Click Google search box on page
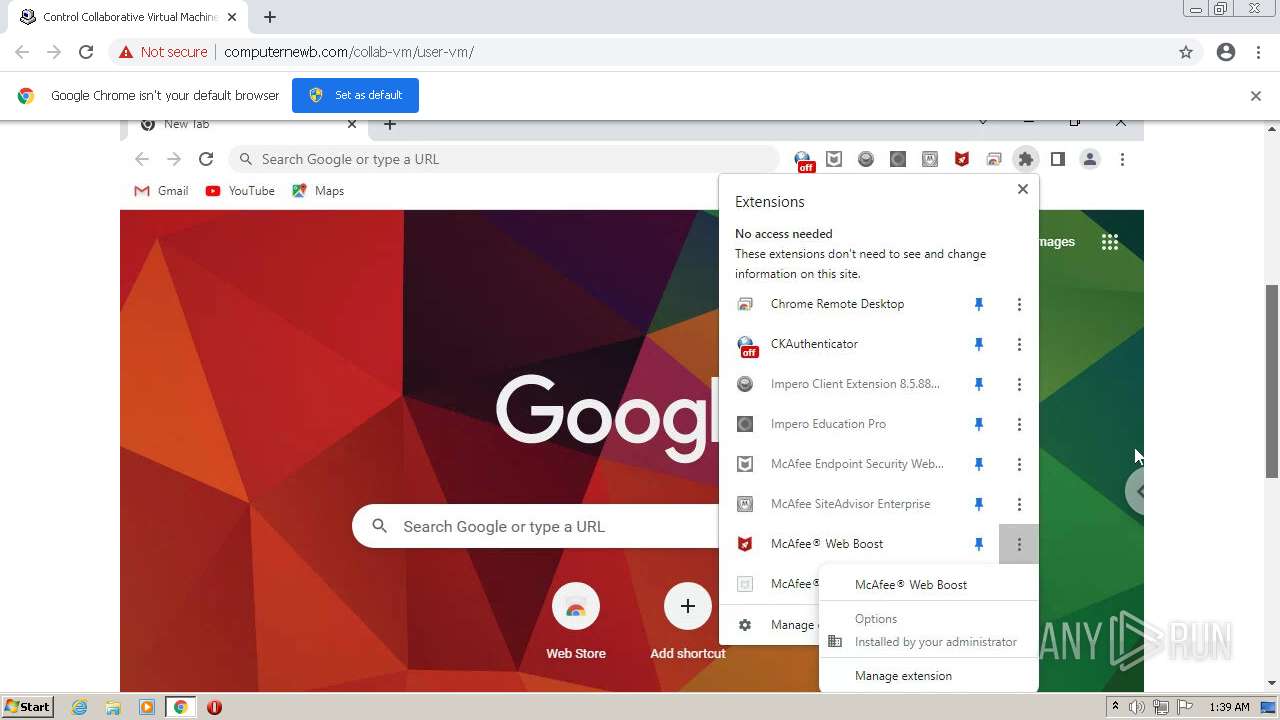Screen dimensions: 1280x720 coord(536,527)
